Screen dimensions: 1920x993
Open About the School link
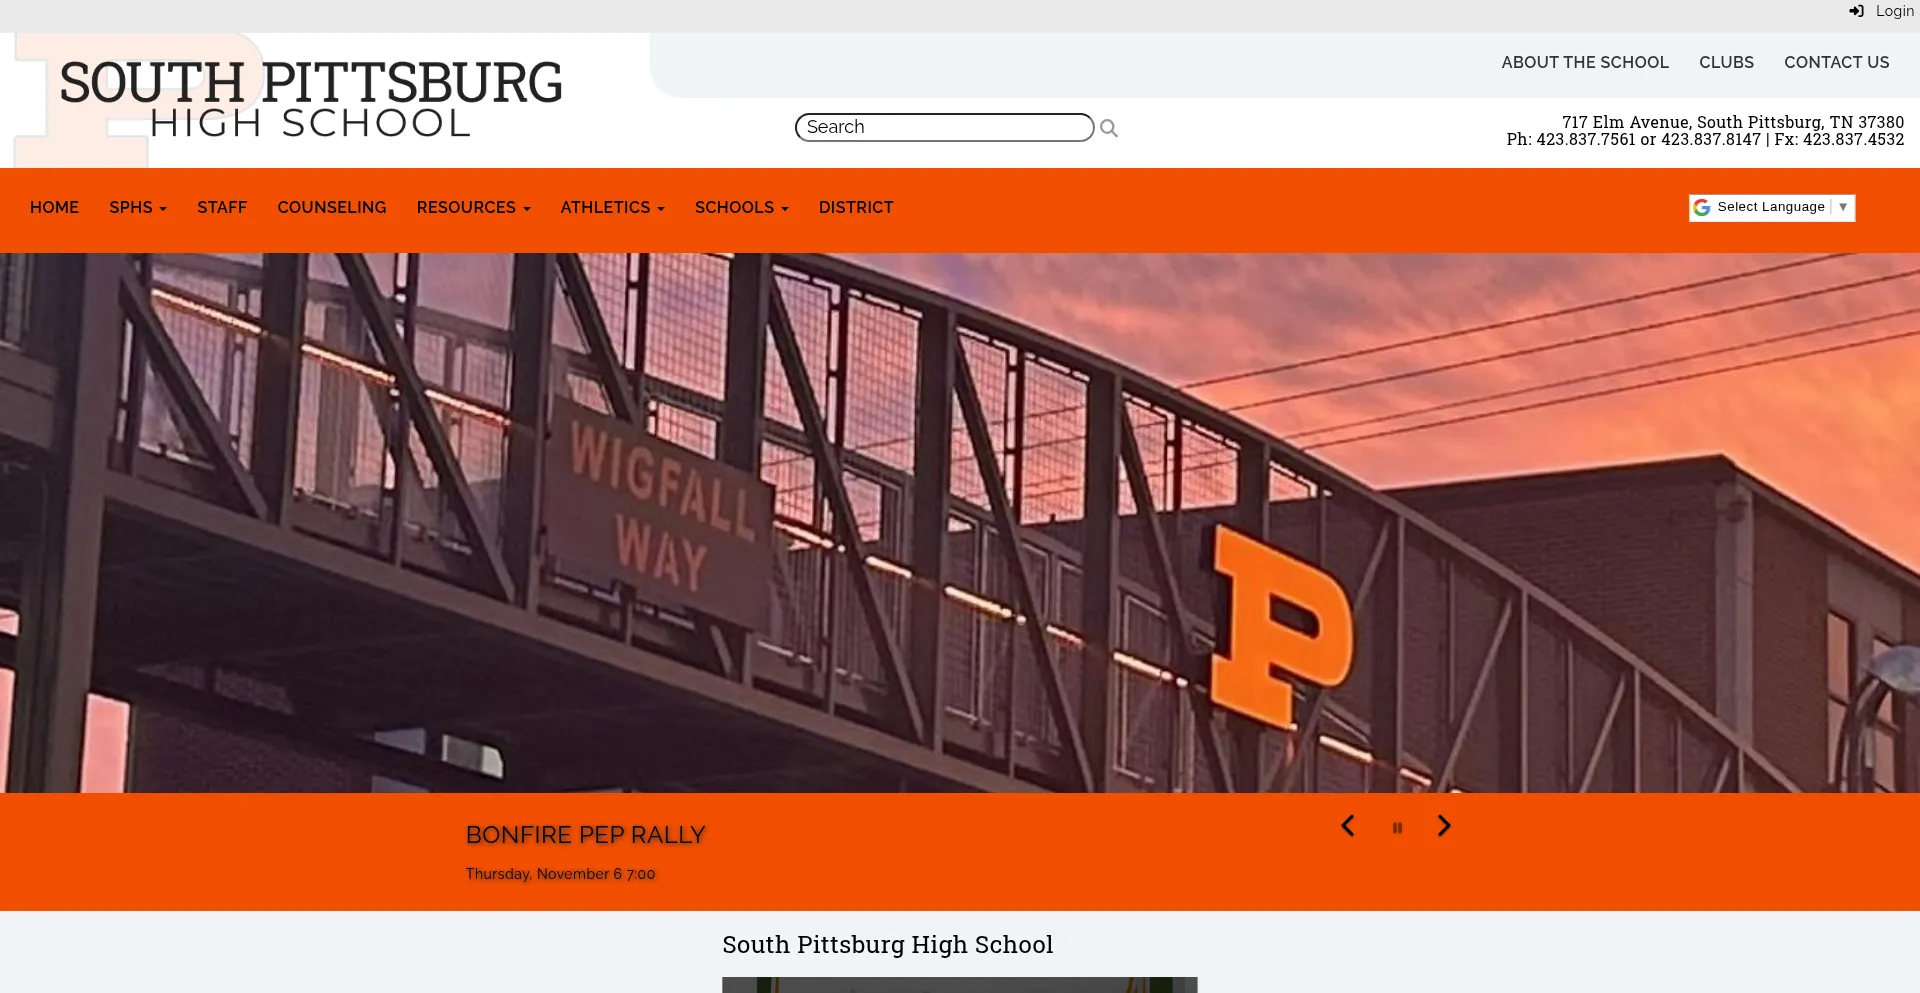[1585, 62]
